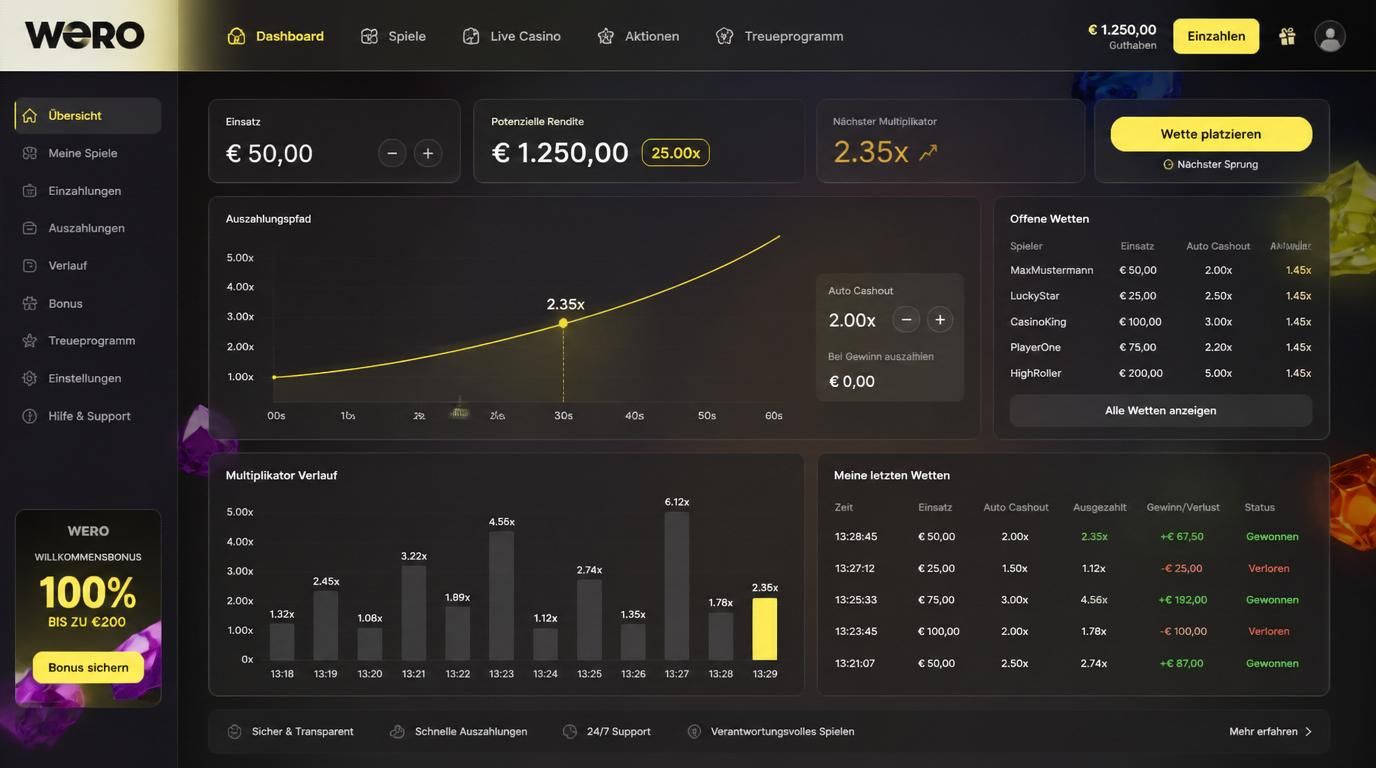Click Wette platzieren button

(1211, 134)
